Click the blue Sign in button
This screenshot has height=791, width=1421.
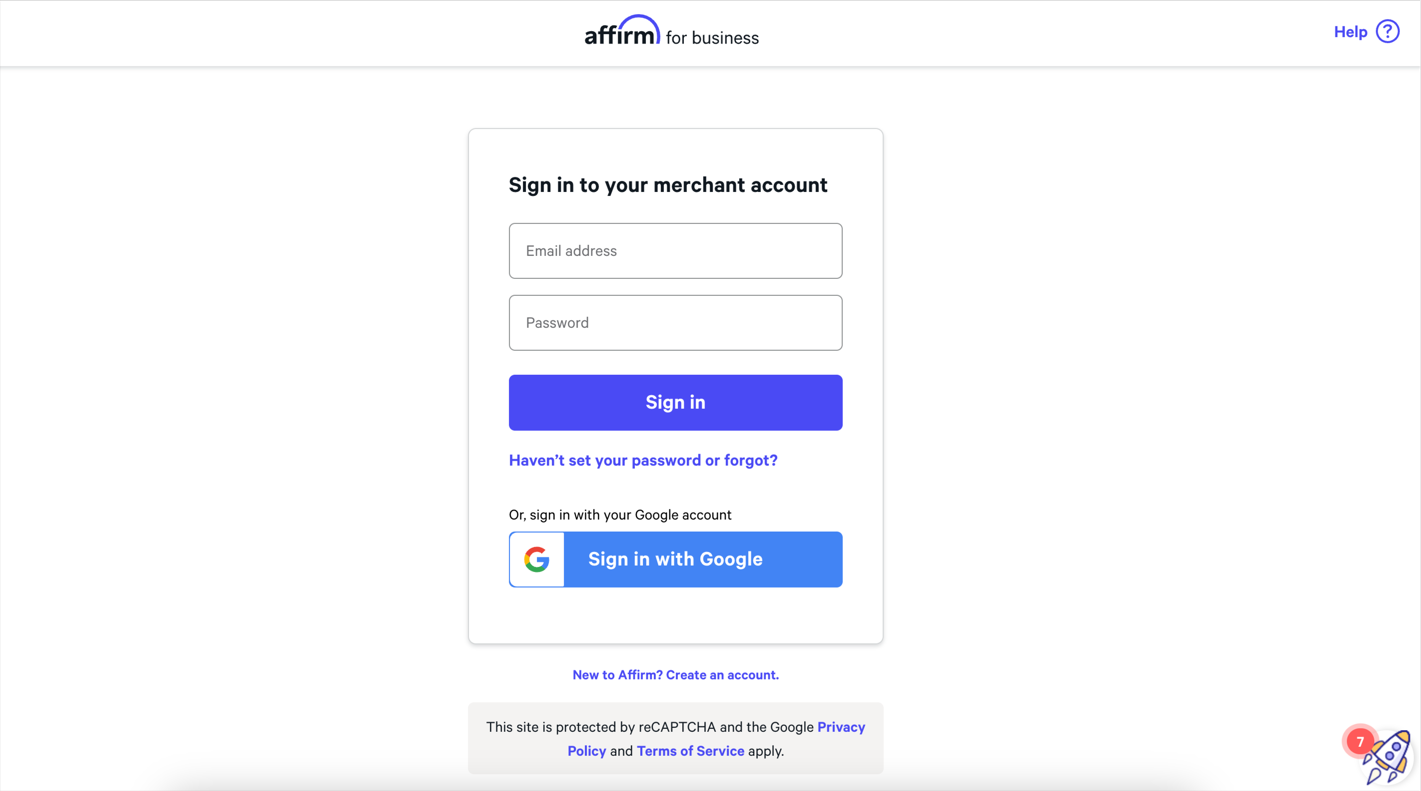pos(675,403)
